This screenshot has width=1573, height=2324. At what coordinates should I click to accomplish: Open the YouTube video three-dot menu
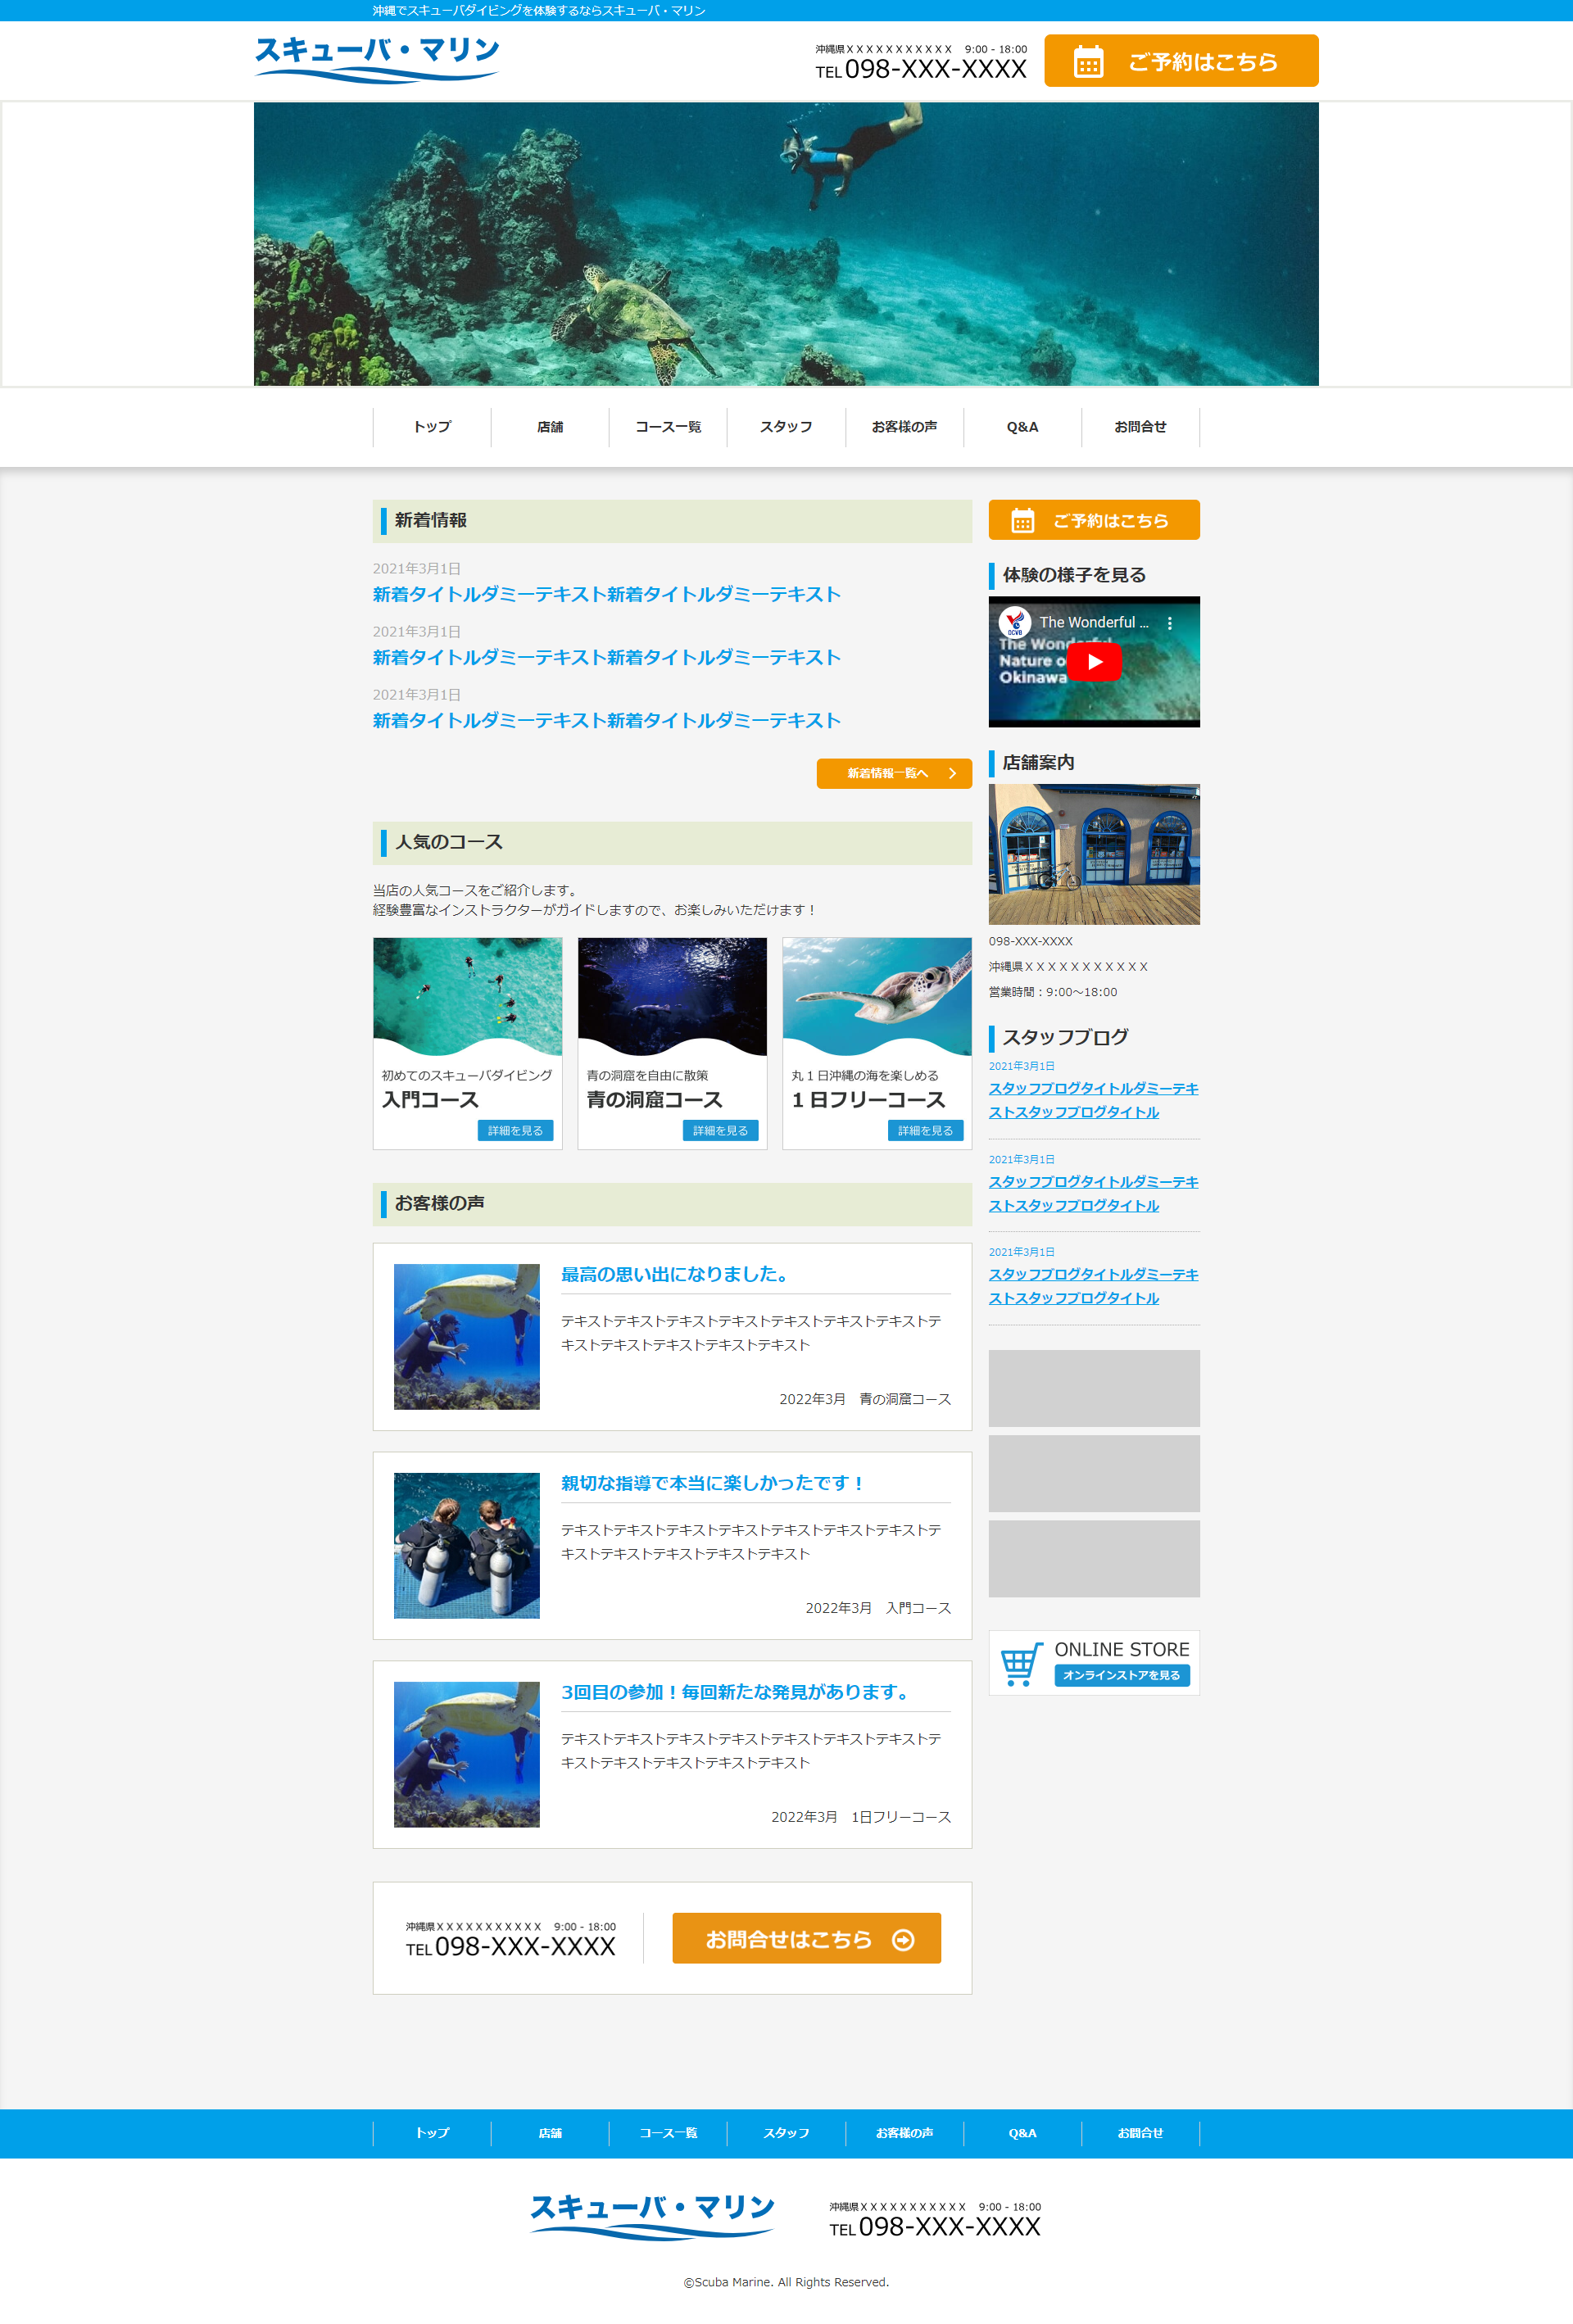[1169, 623]
